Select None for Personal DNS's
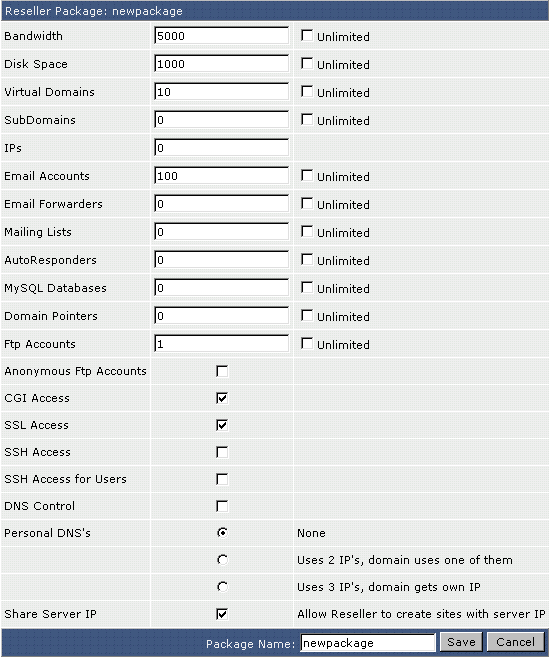This screenshot has width=552, height=661. pos(222,533)
